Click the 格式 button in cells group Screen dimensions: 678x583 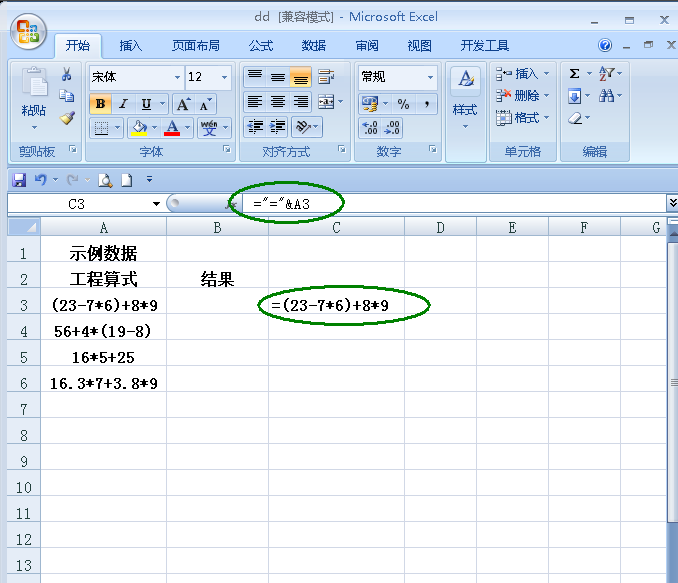pos(520,118)
